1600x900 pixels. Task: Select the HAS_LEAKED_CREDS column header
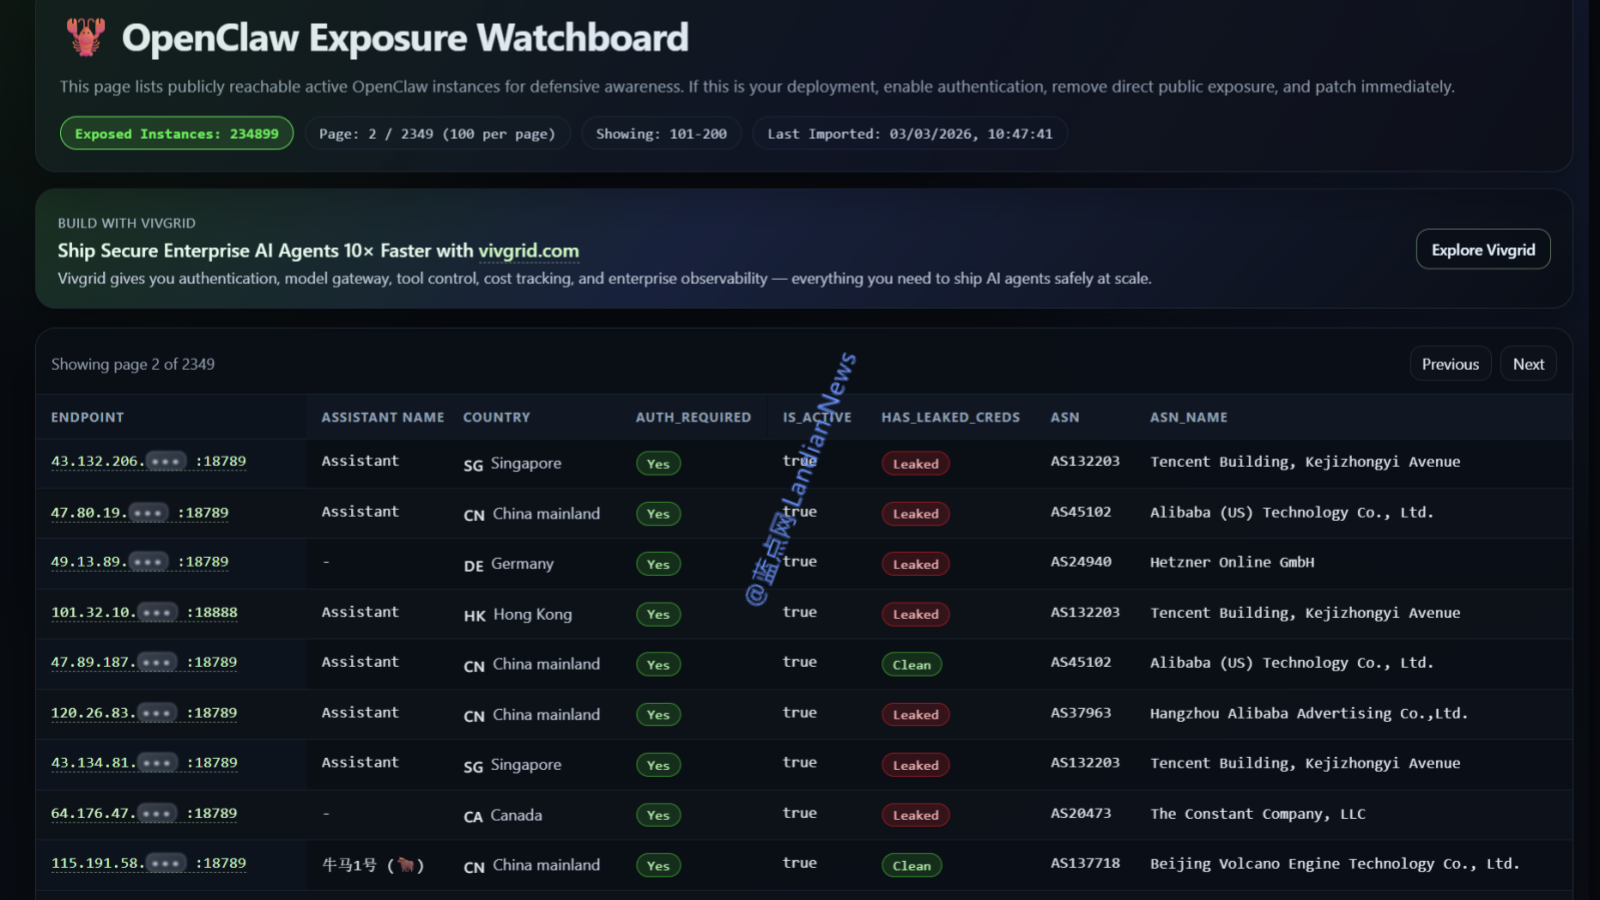click(x=950, y=418)
